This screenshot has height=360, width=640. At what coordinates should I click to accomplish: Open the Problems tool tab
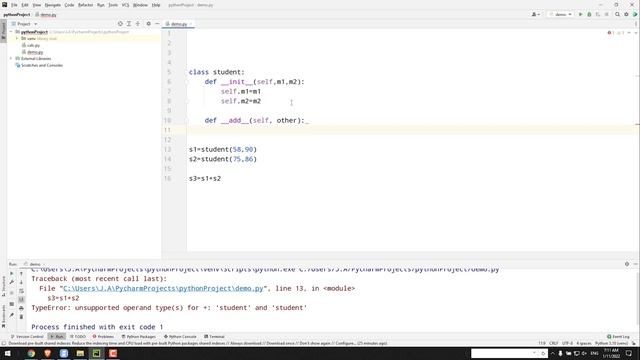tap(103, 337)
